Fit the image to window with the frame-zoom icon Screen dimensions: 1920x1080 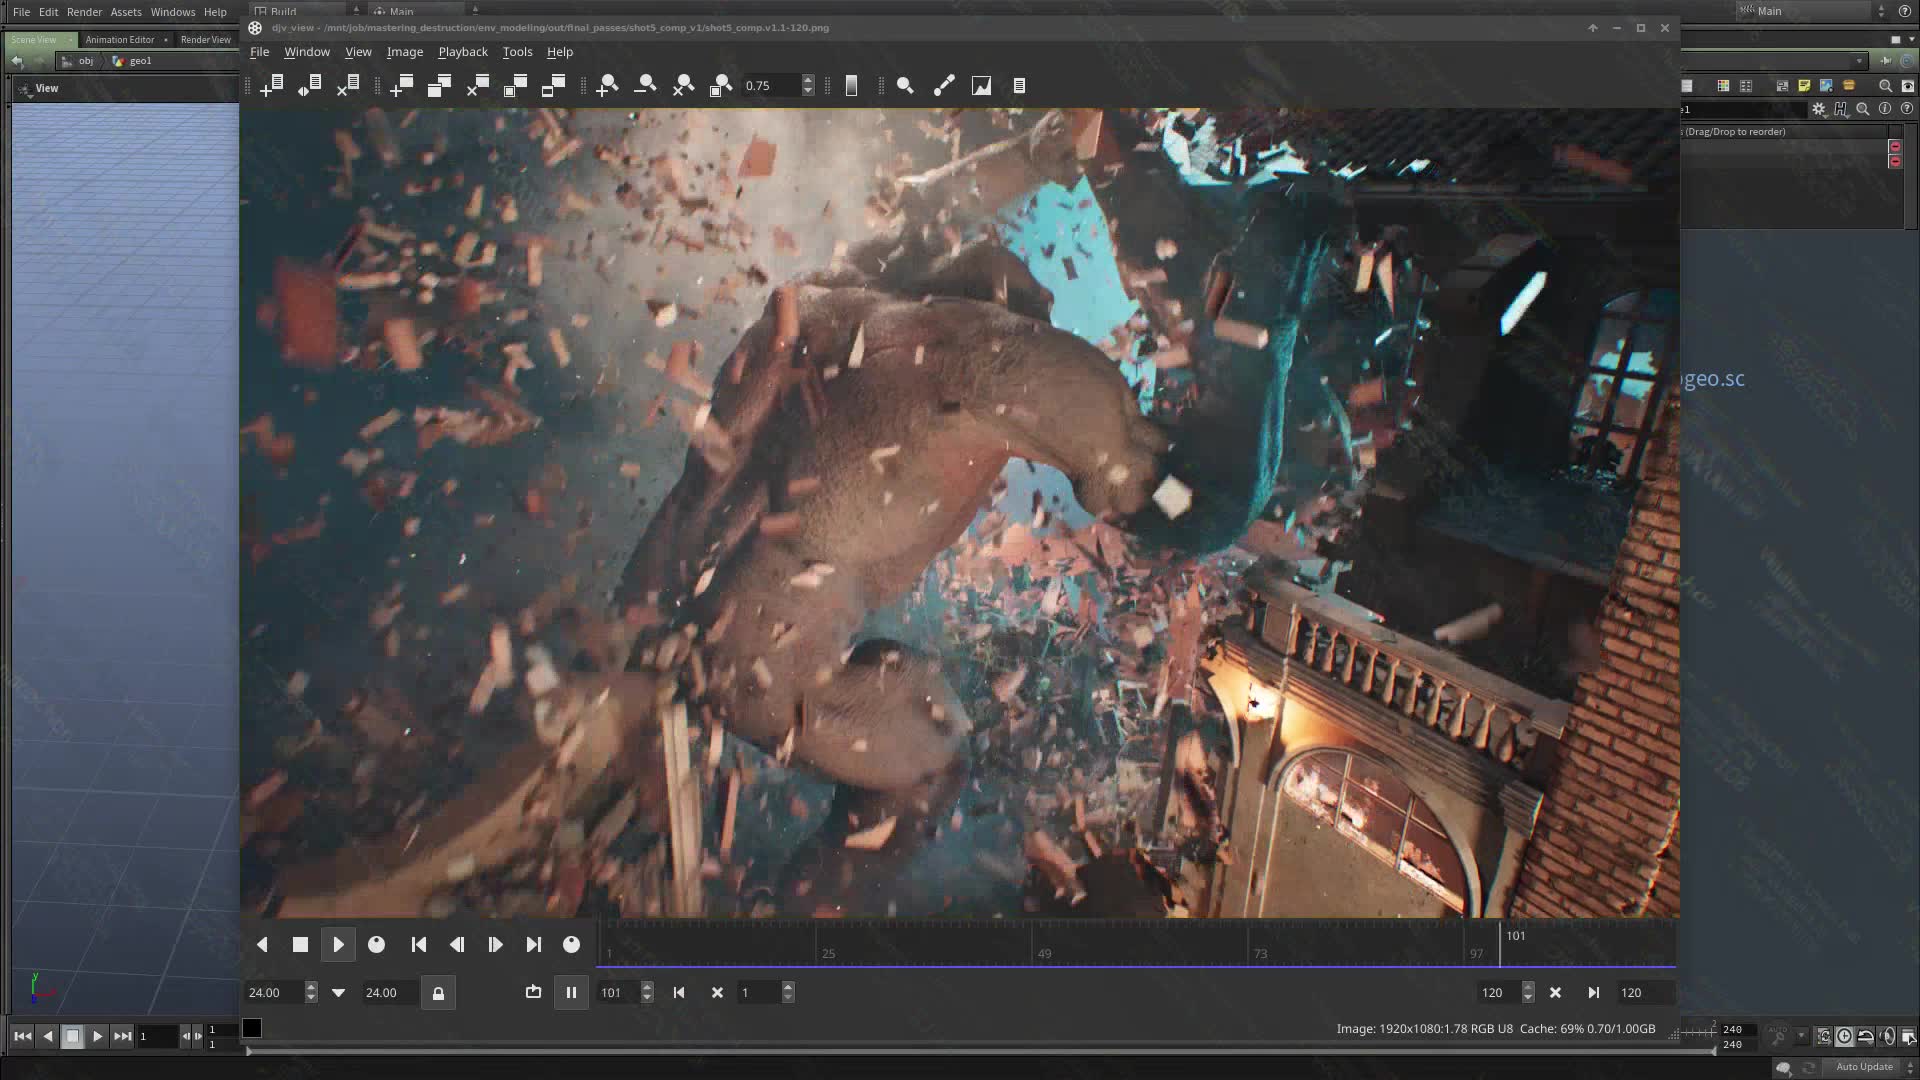(x=722, y=86)
